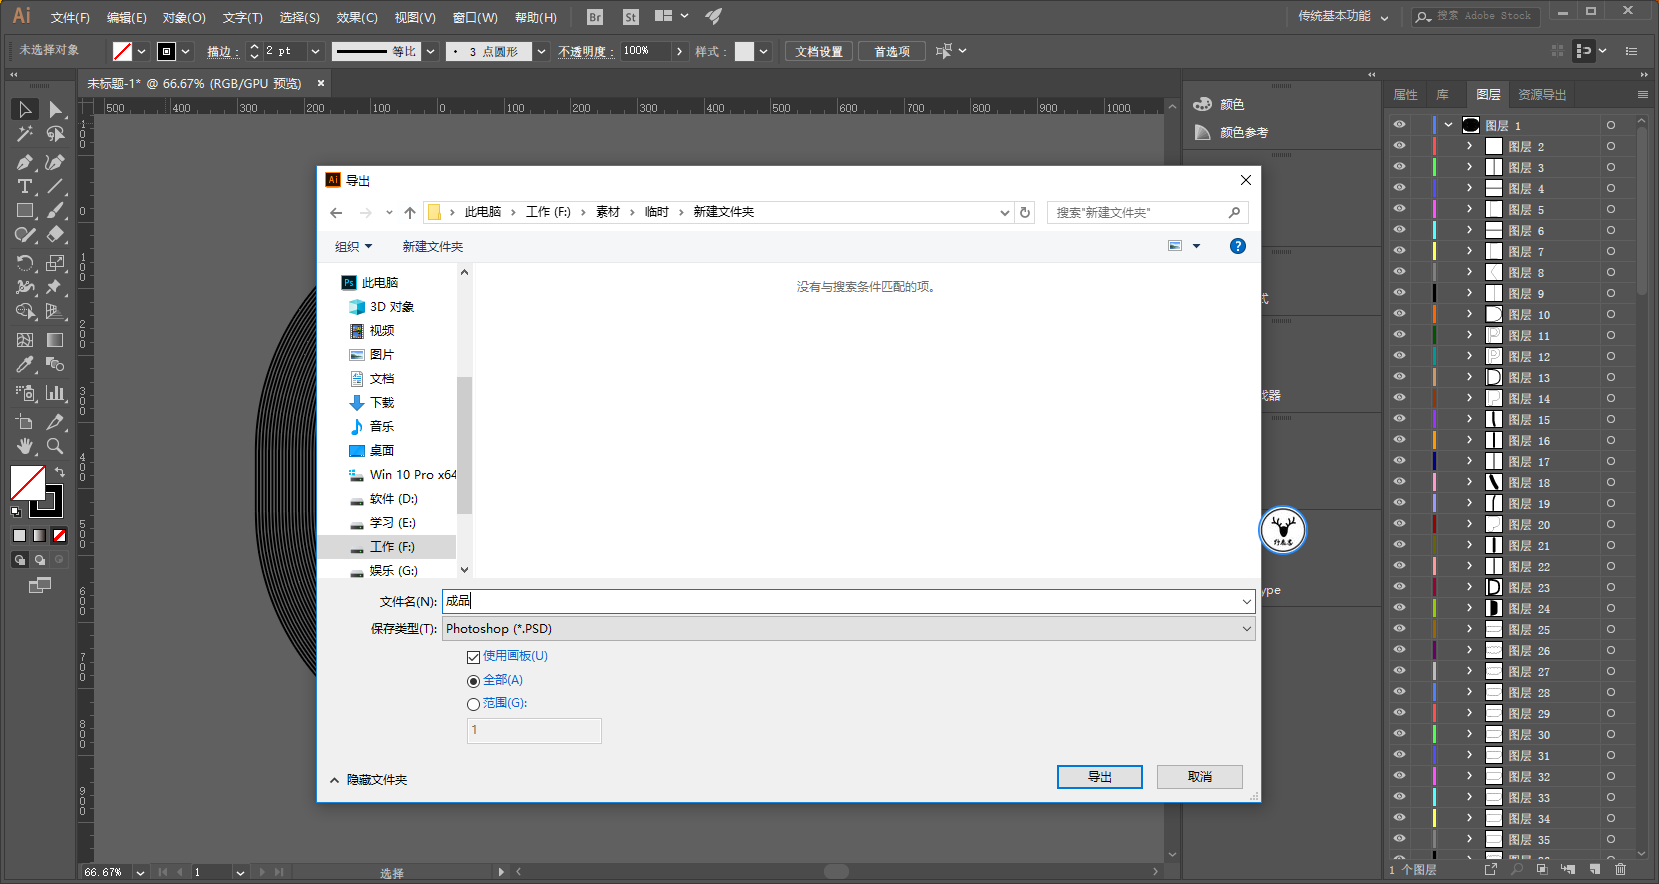This screenshot has height=884, width=1659.
Task: Open Adobe Bridge from the Br icon
Action: point(595,17)
